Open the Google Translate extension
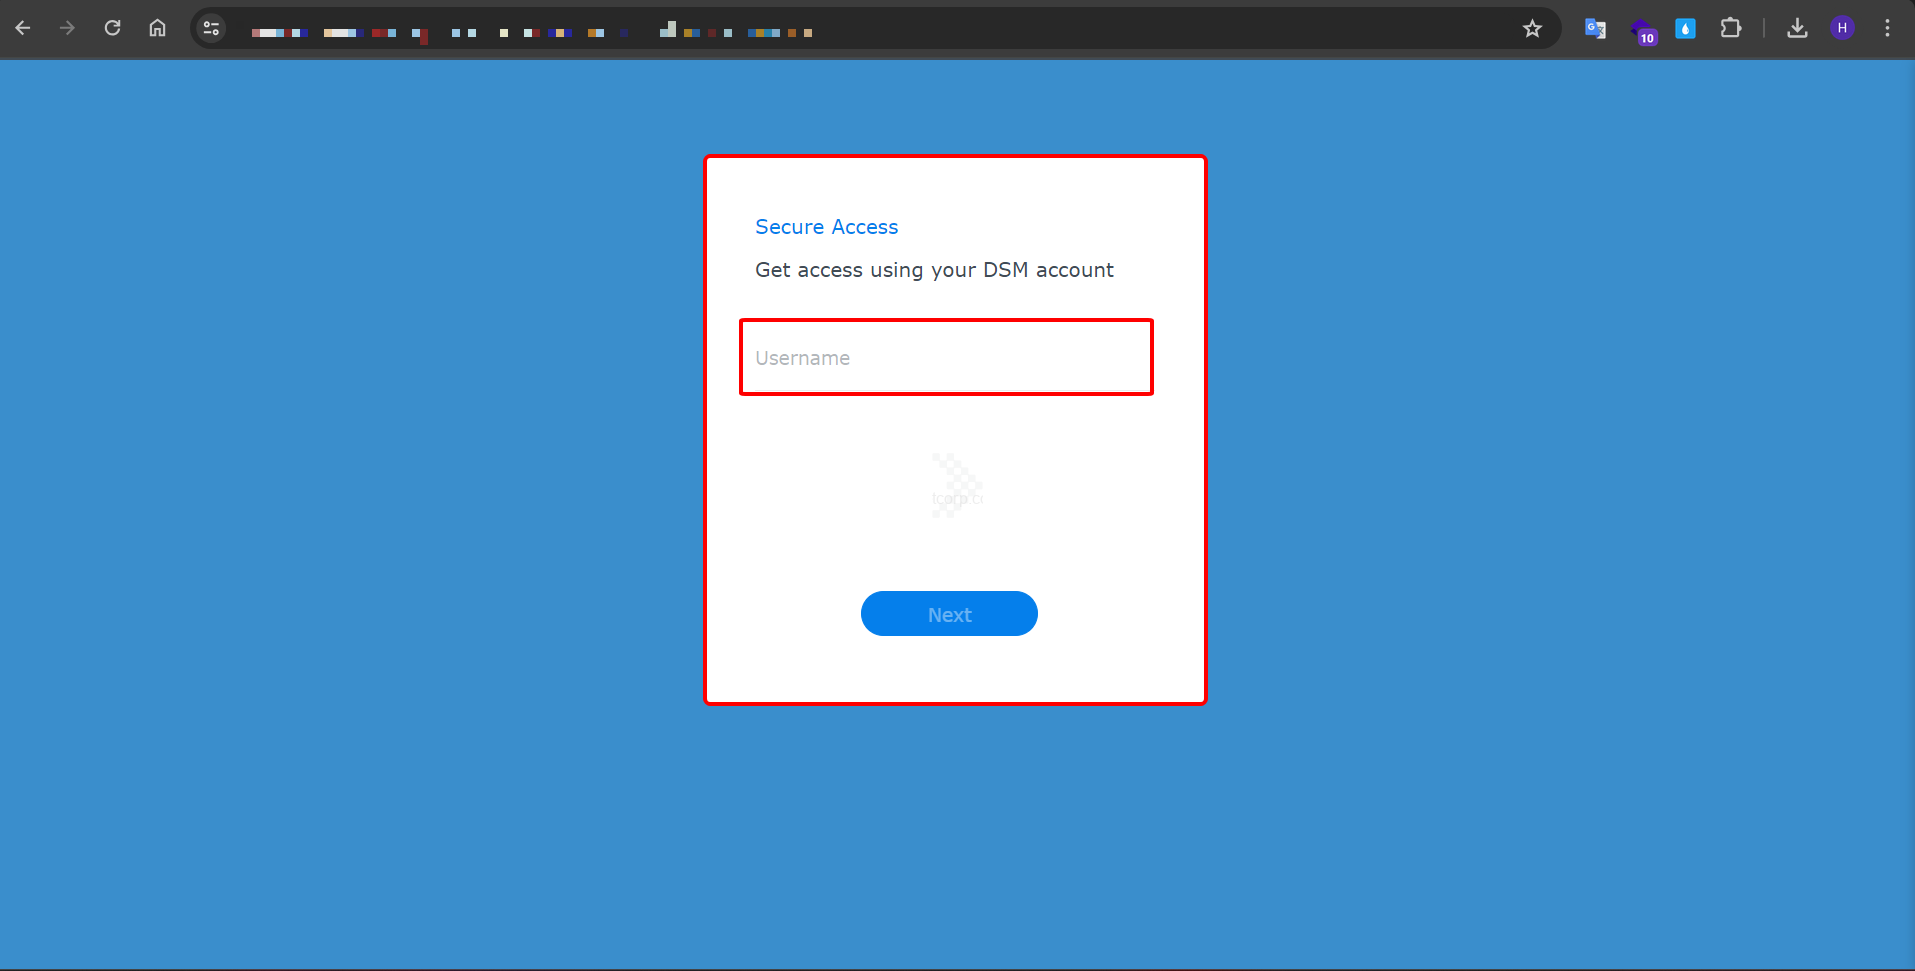The image size is (1915, 971). coord(1595,28)
